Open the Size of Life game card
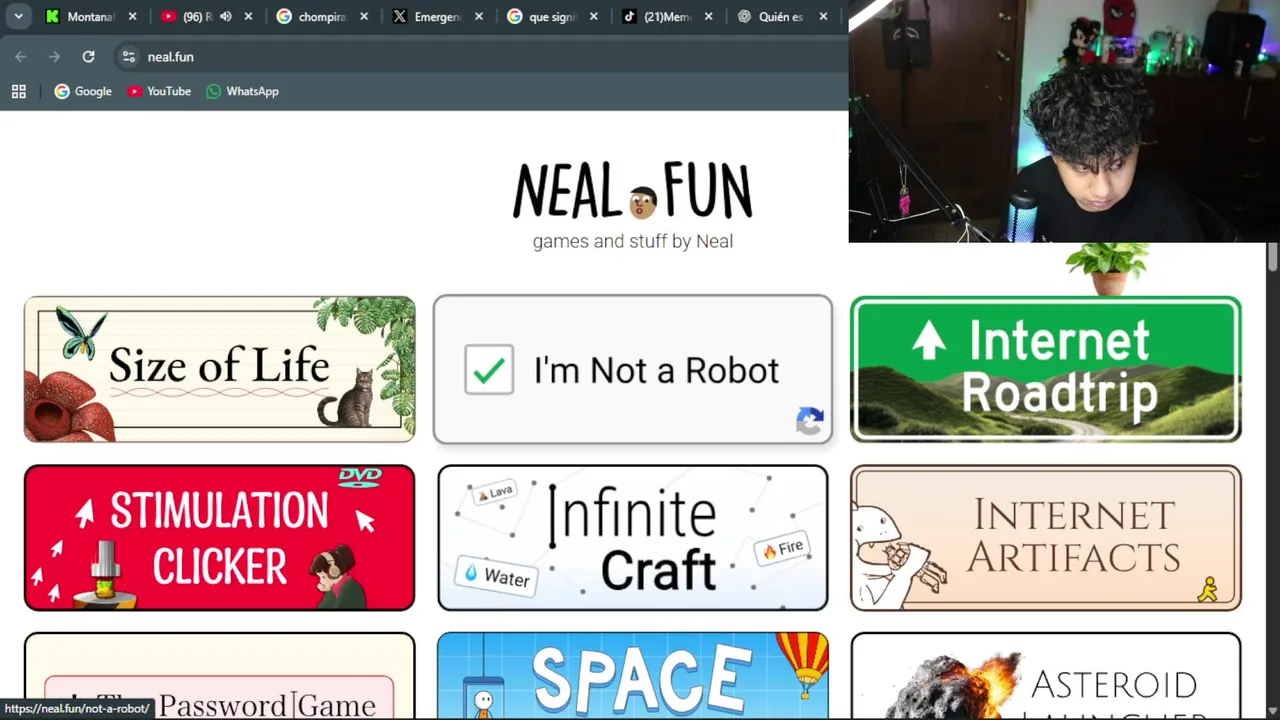The image size is (1280, 720). tap(219, 369)
